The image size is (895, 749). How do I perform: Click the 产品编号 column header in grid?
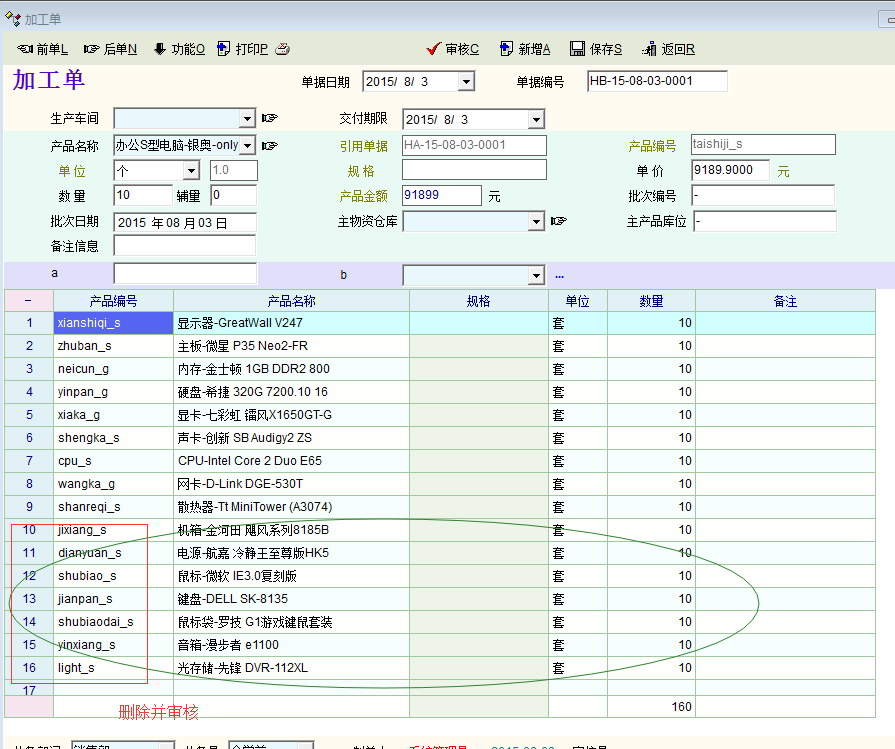pyautogui.click(x=113, y=301)
